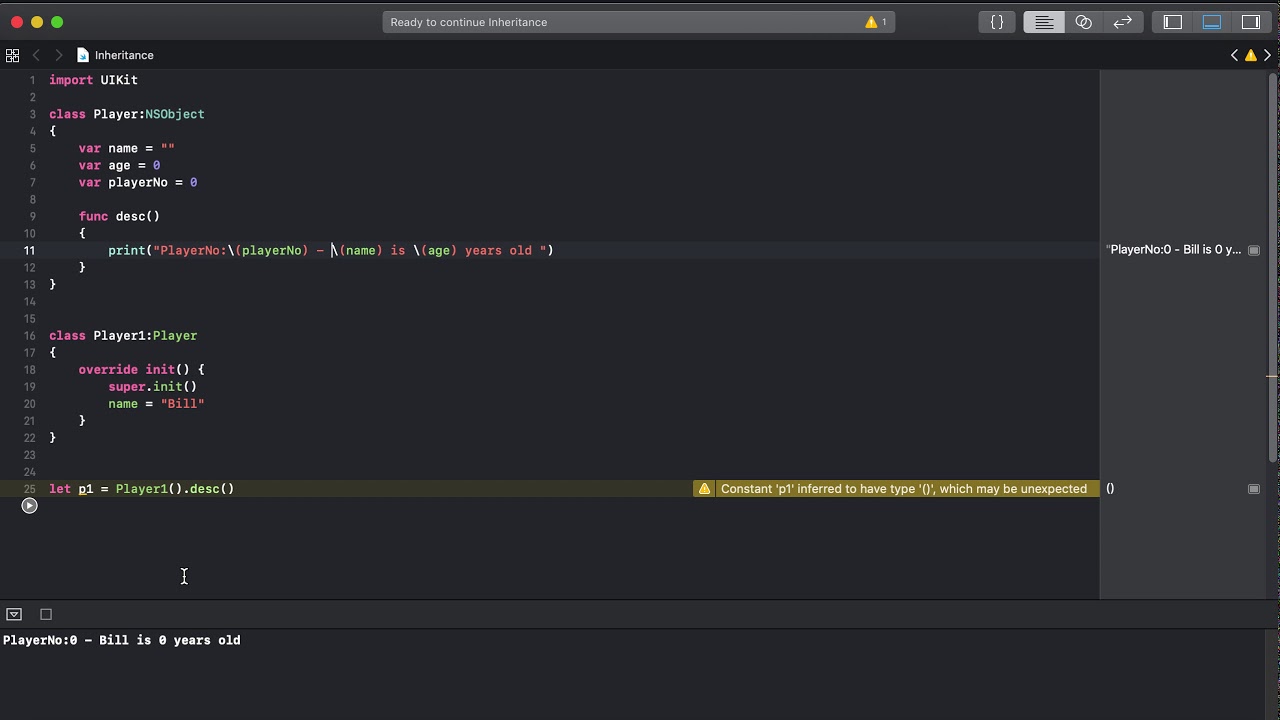Toggle the Navigator panel

pyautogui.click(x=1173, y=22)
